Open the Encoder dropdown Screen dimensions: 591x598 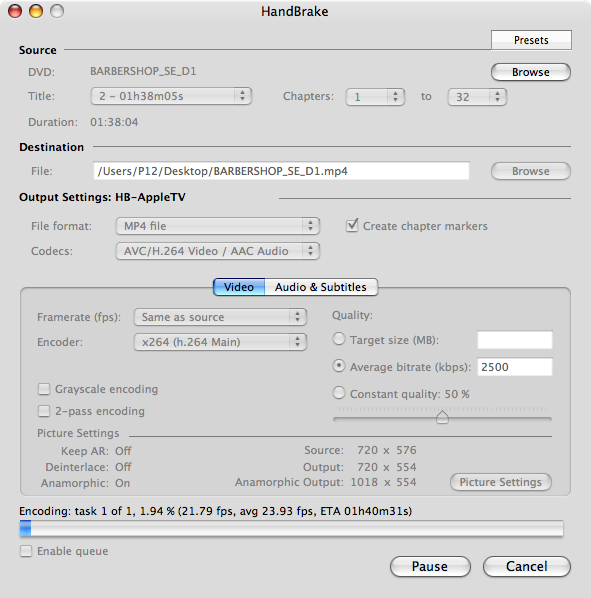click(220, 342)
